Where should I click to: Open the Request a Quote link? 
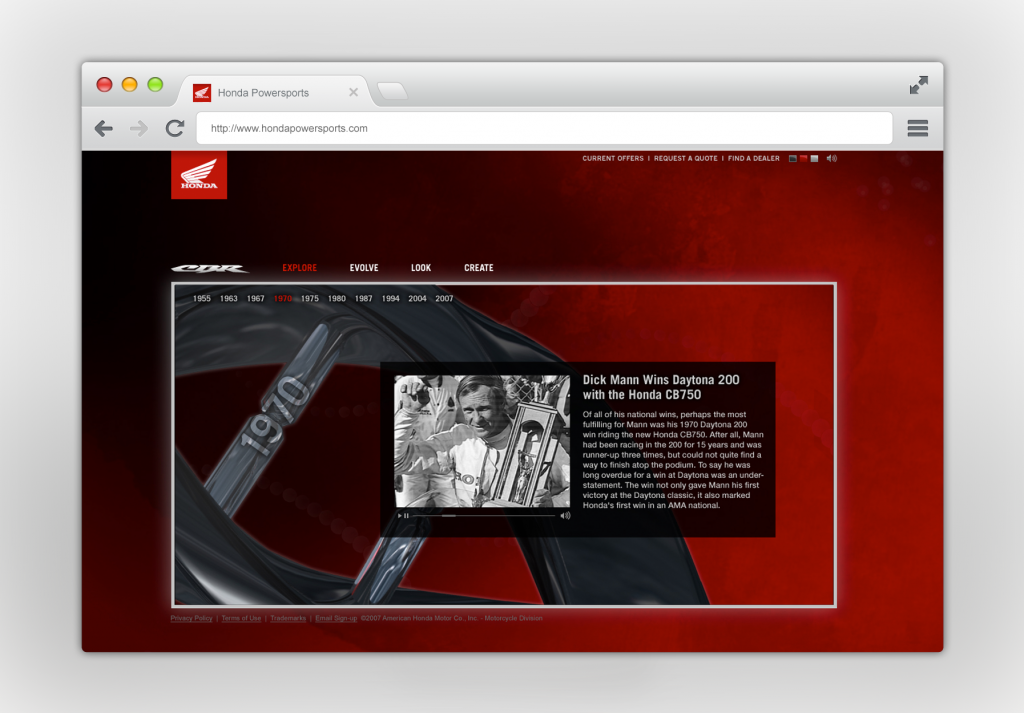pos(686,158)
